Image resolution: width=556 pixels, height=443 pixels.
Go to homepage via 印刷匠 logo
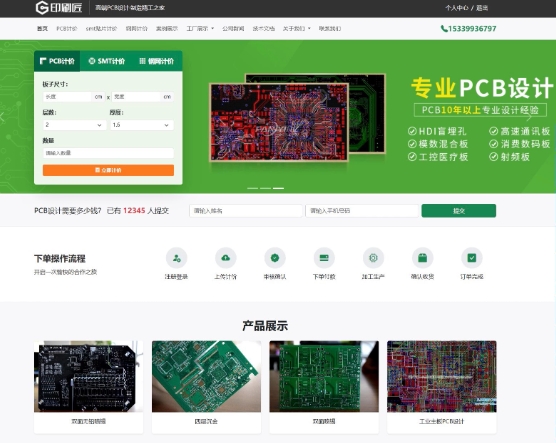pos(59,7)
